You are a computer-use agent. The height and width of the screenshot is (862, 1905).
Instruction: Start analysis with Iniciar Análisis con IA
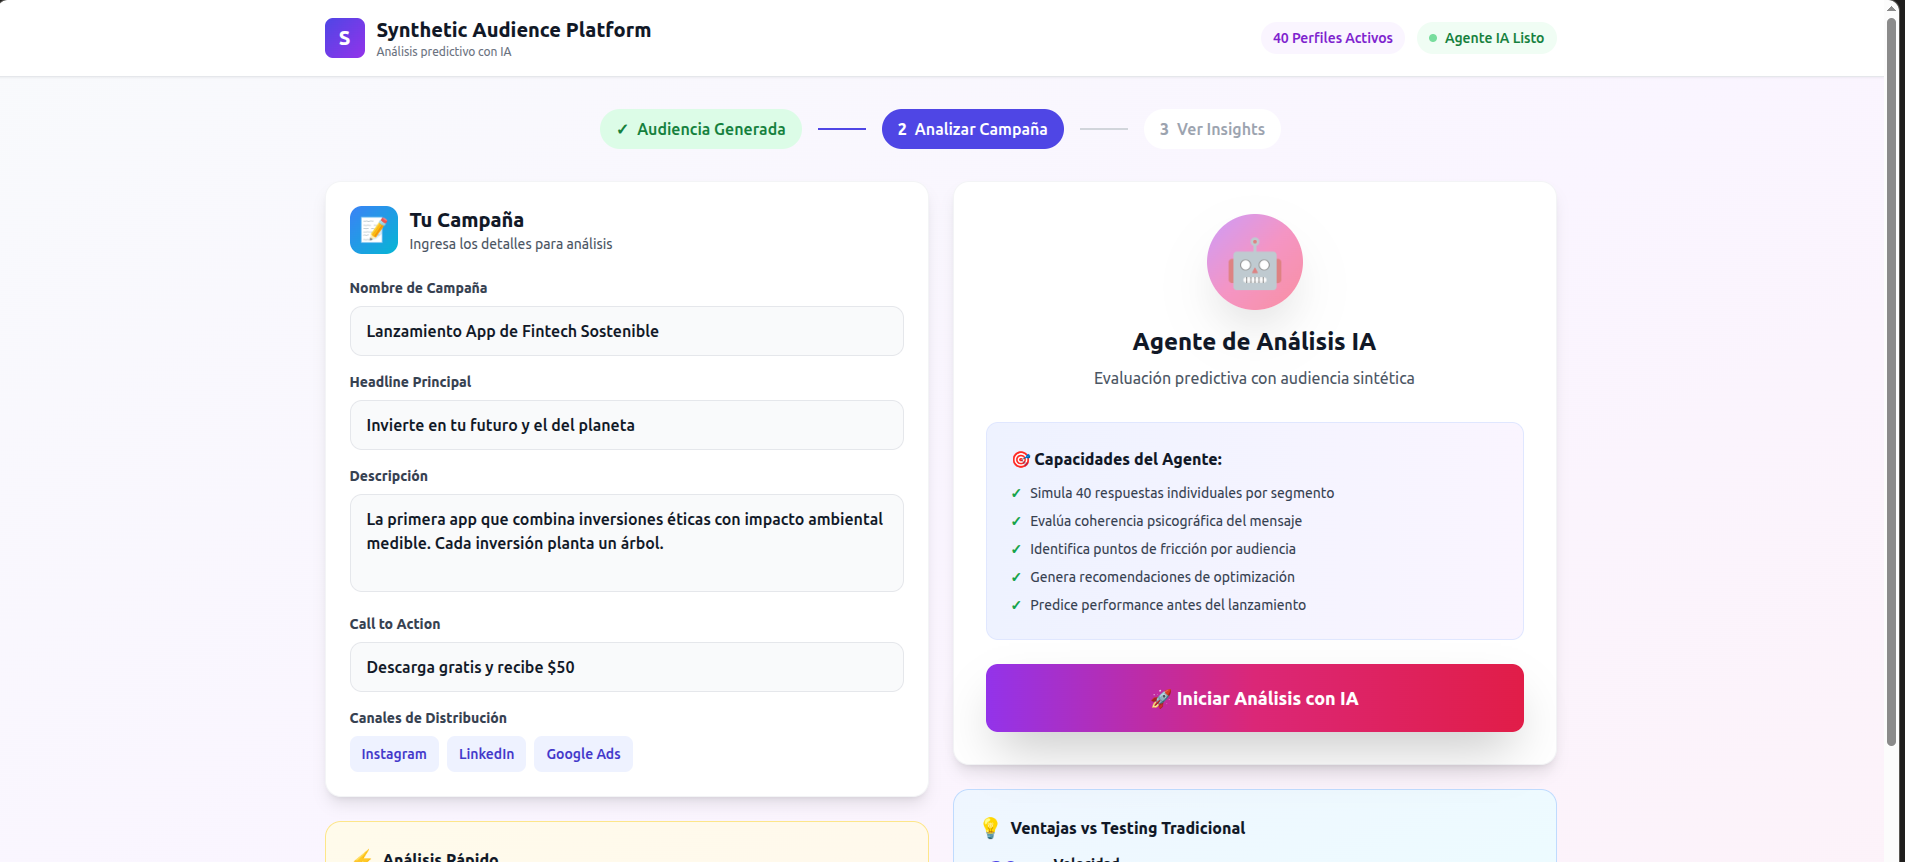tap(1254, 698)
